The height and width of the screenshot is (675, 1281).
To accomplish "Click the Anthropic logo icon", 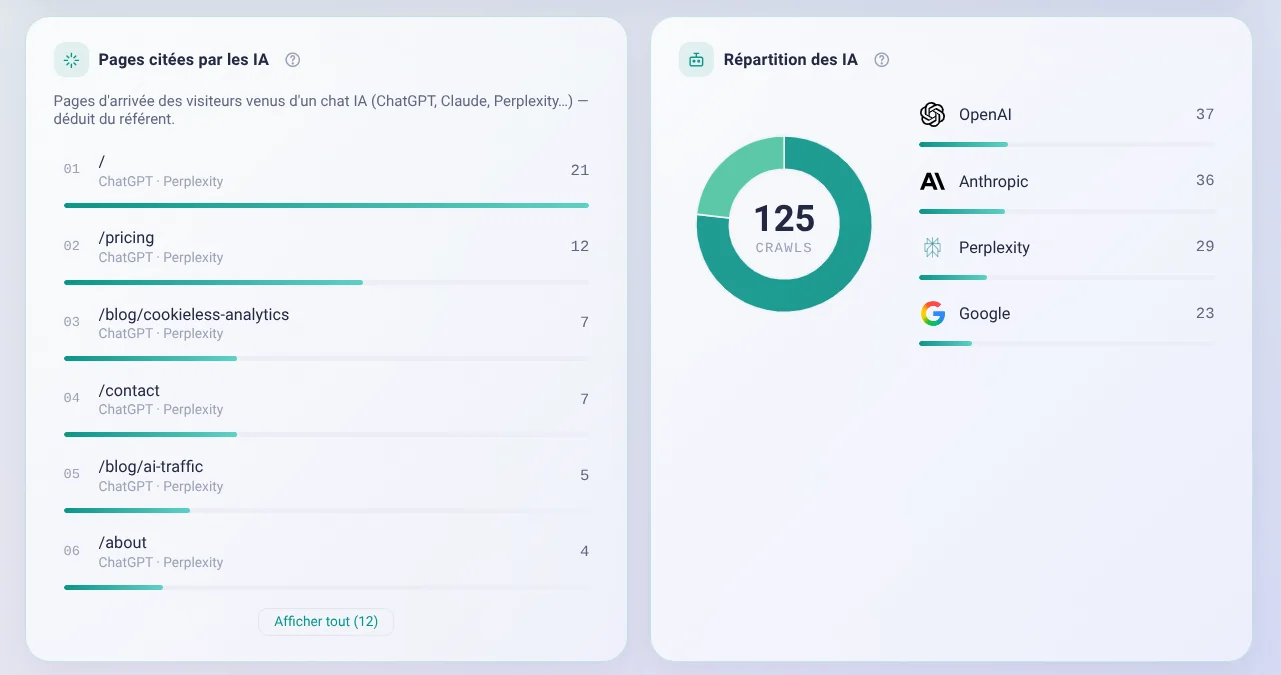I will coord(932,181).
